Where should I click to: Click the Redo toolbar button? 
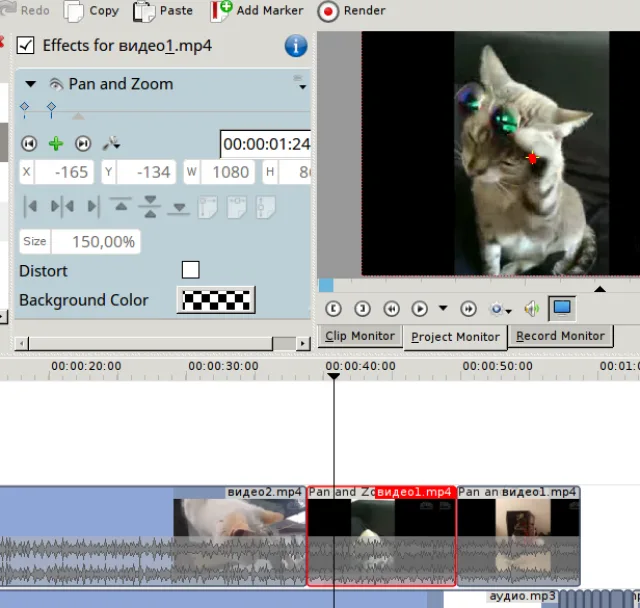[25, 10]
